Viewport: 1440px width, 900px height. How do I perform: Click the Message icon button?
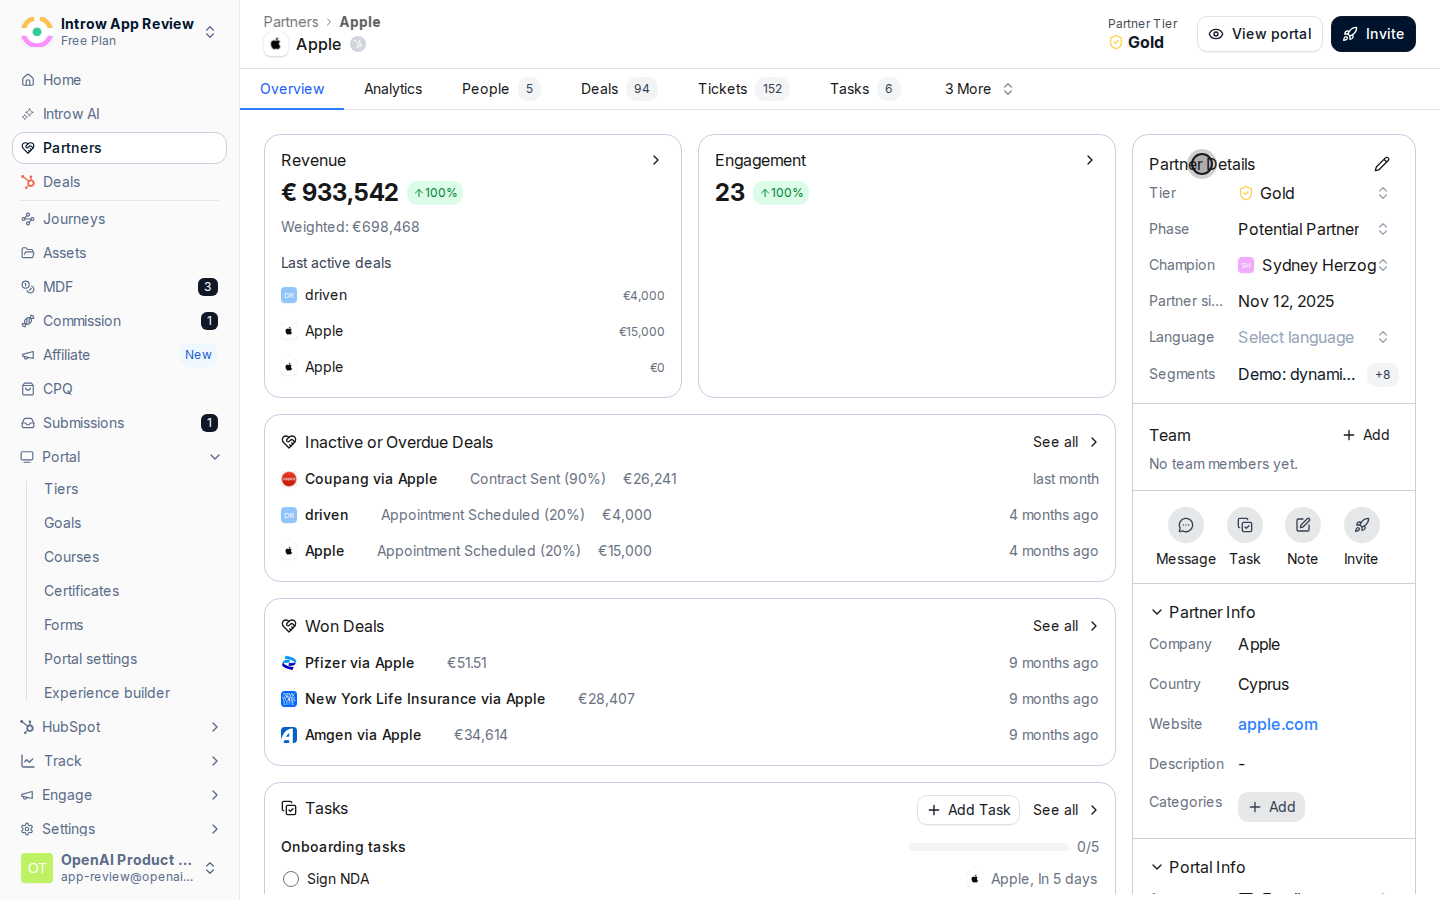pyautogui.click(x=1185, y=525)
